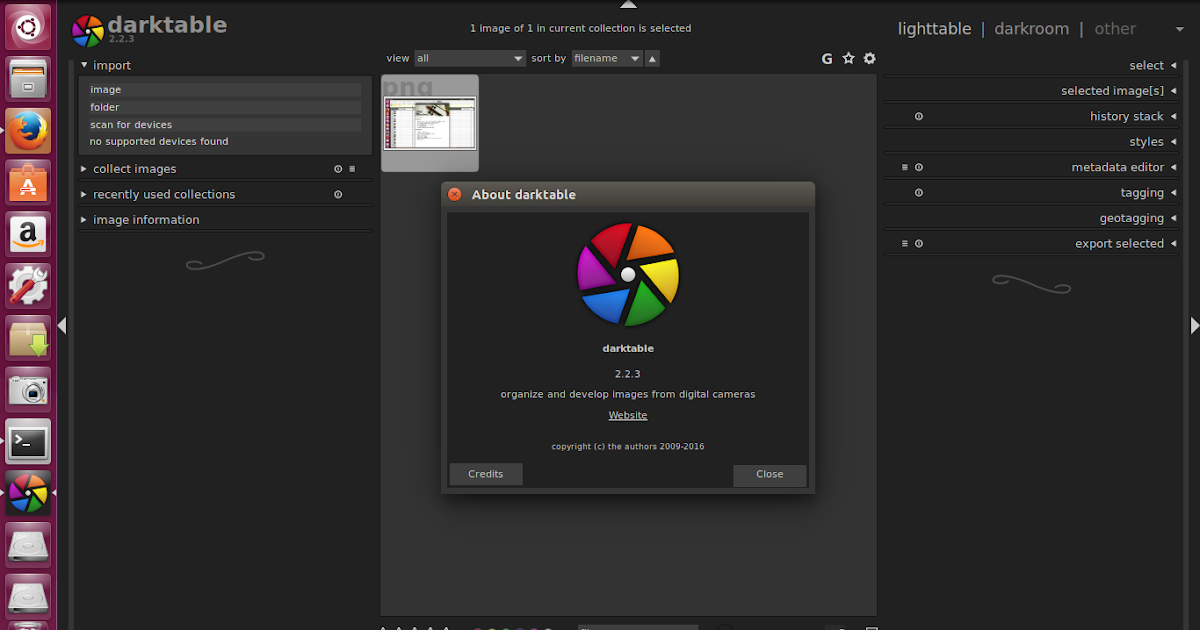Click '1 image of 1 in current collection' status
This screenshot has width=1200, height=630.
(580, 28)
